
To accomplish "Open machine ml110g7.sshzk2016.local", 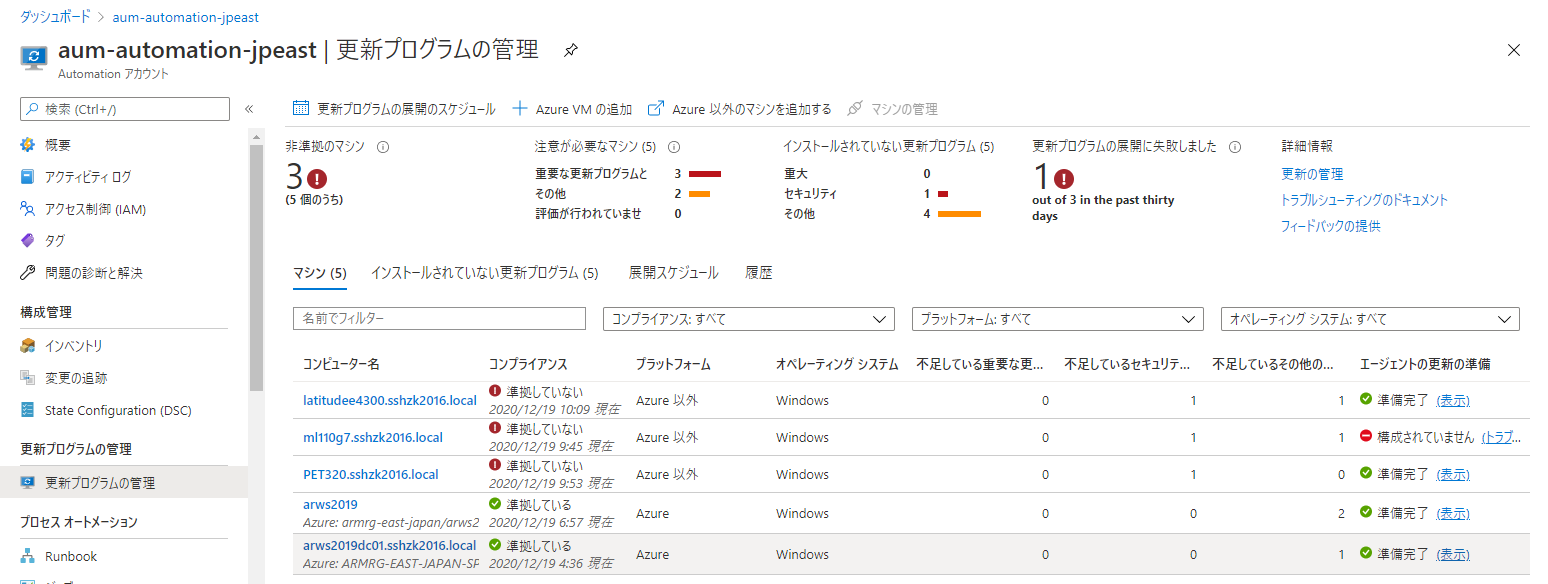I will (373, 437).
